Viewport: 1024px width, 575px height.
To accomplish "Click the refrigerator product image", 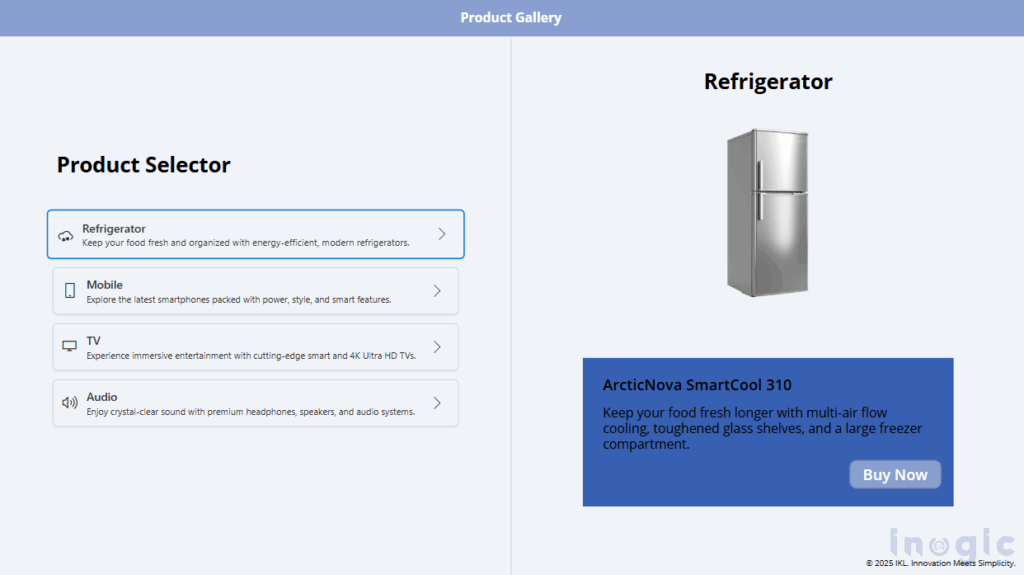I will (767, 212).
